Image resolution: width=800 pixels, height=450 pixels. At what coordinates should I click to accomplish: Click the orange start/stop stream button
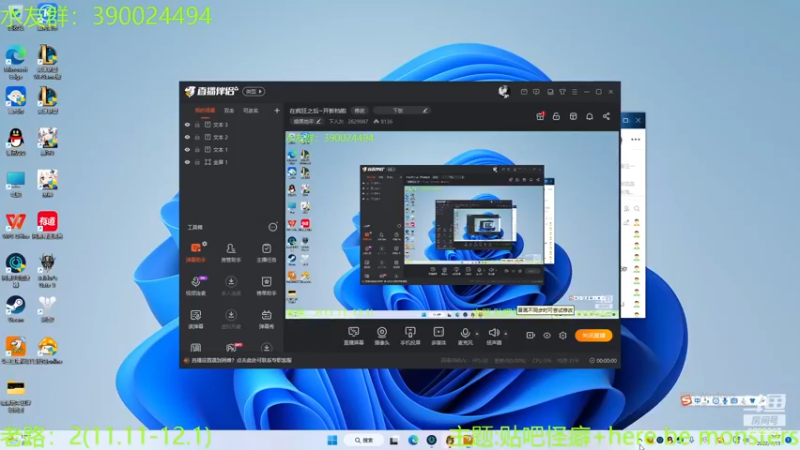593,335
